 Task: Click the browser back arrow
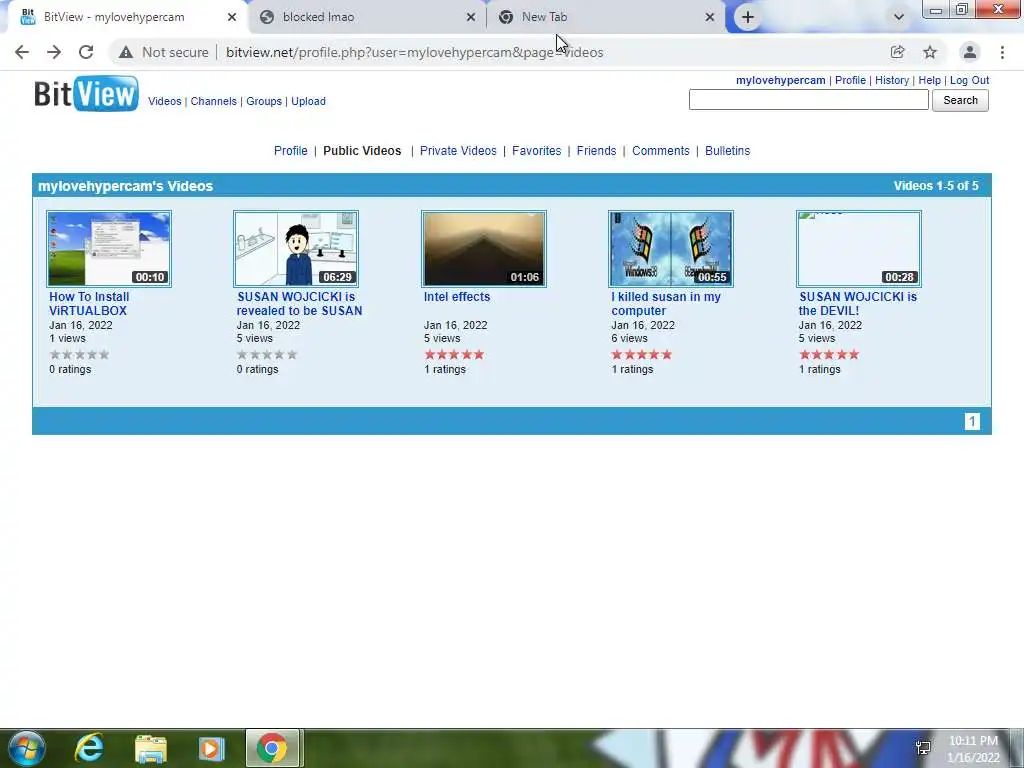point(22,52)
